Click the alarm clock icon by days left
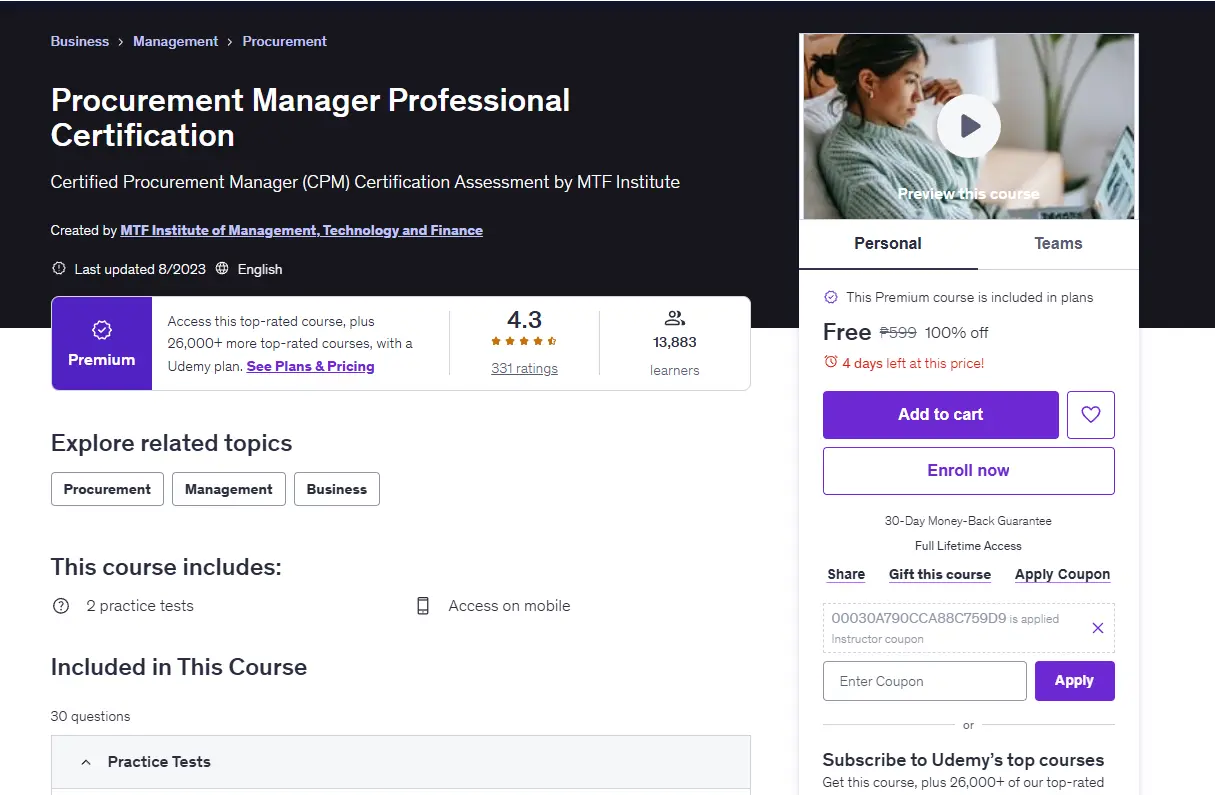The image size is (1215, 795). click(830, 363)
